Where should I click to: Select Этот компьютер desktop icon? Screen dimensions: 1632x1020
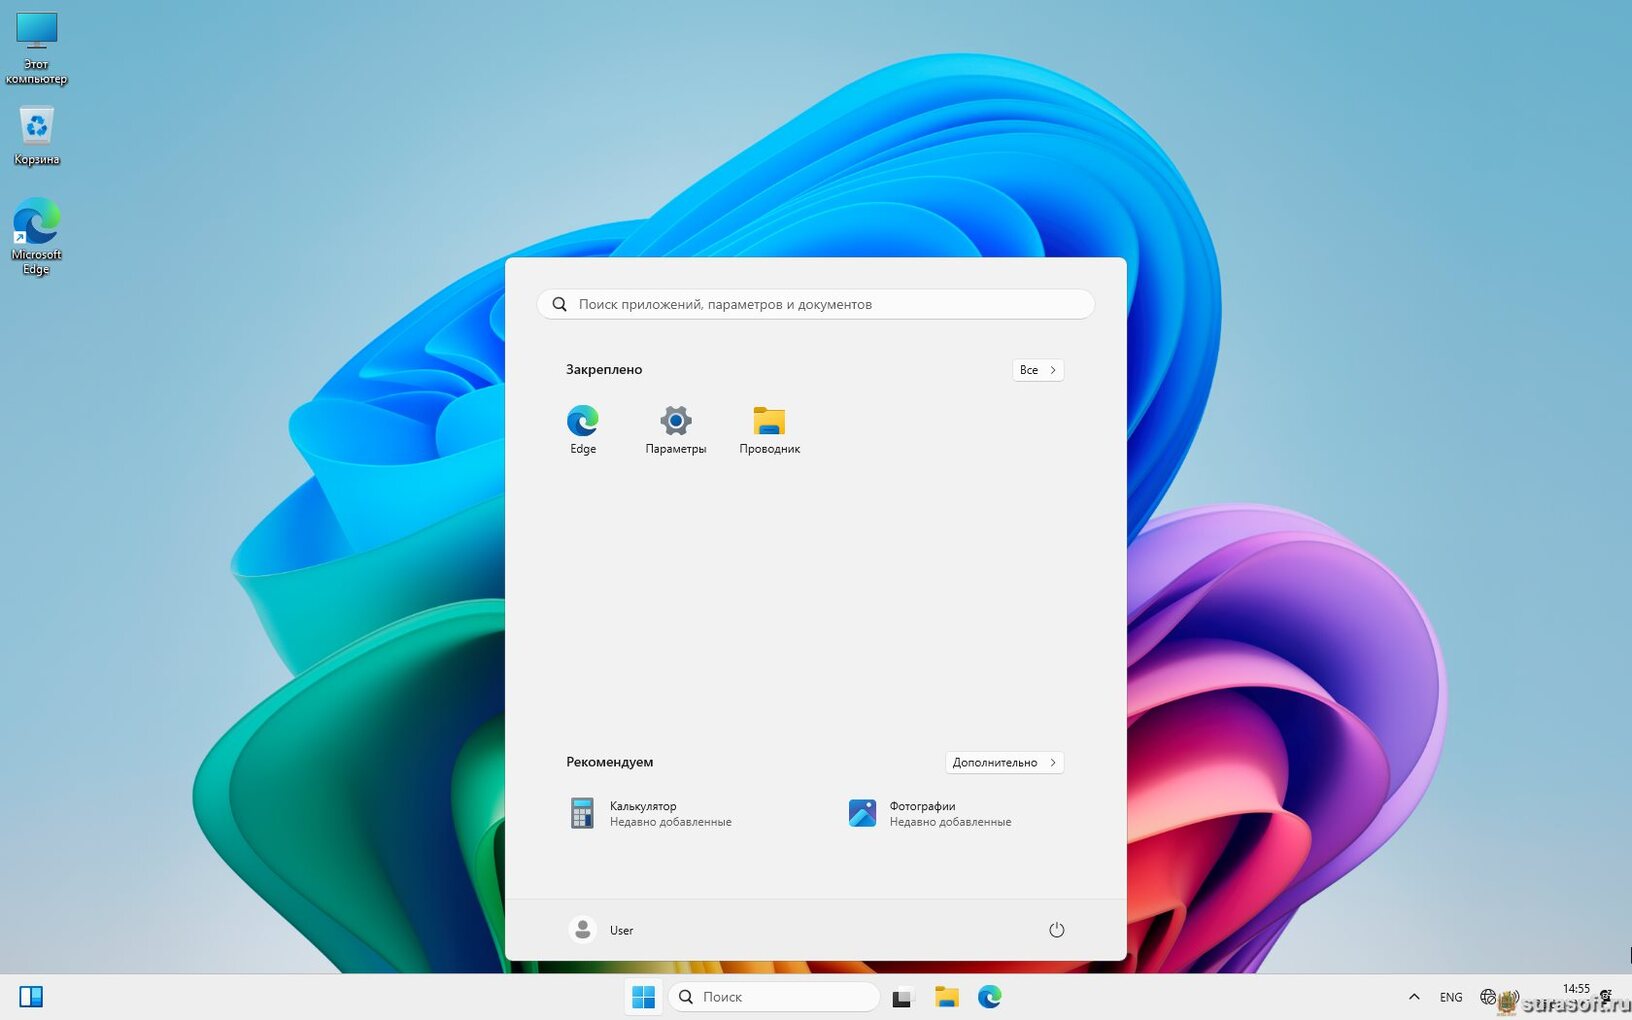37,48
